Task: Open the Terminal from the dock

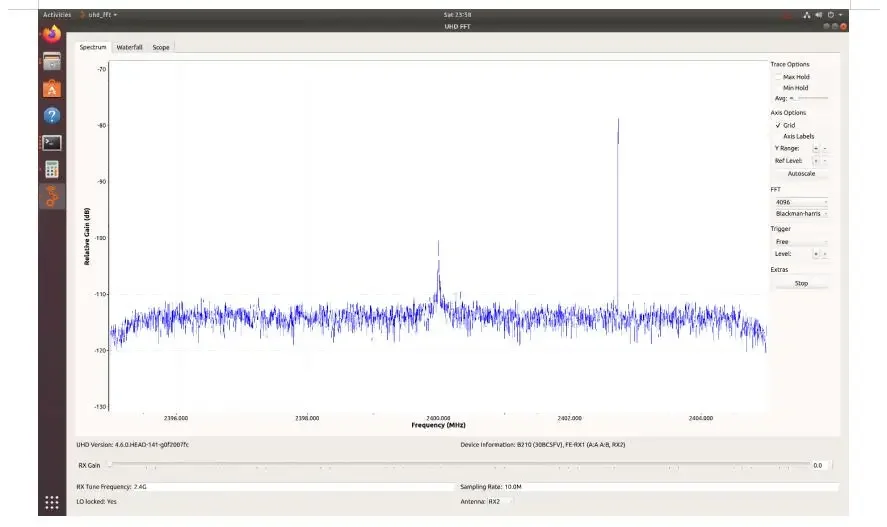Action: [52, 143]
